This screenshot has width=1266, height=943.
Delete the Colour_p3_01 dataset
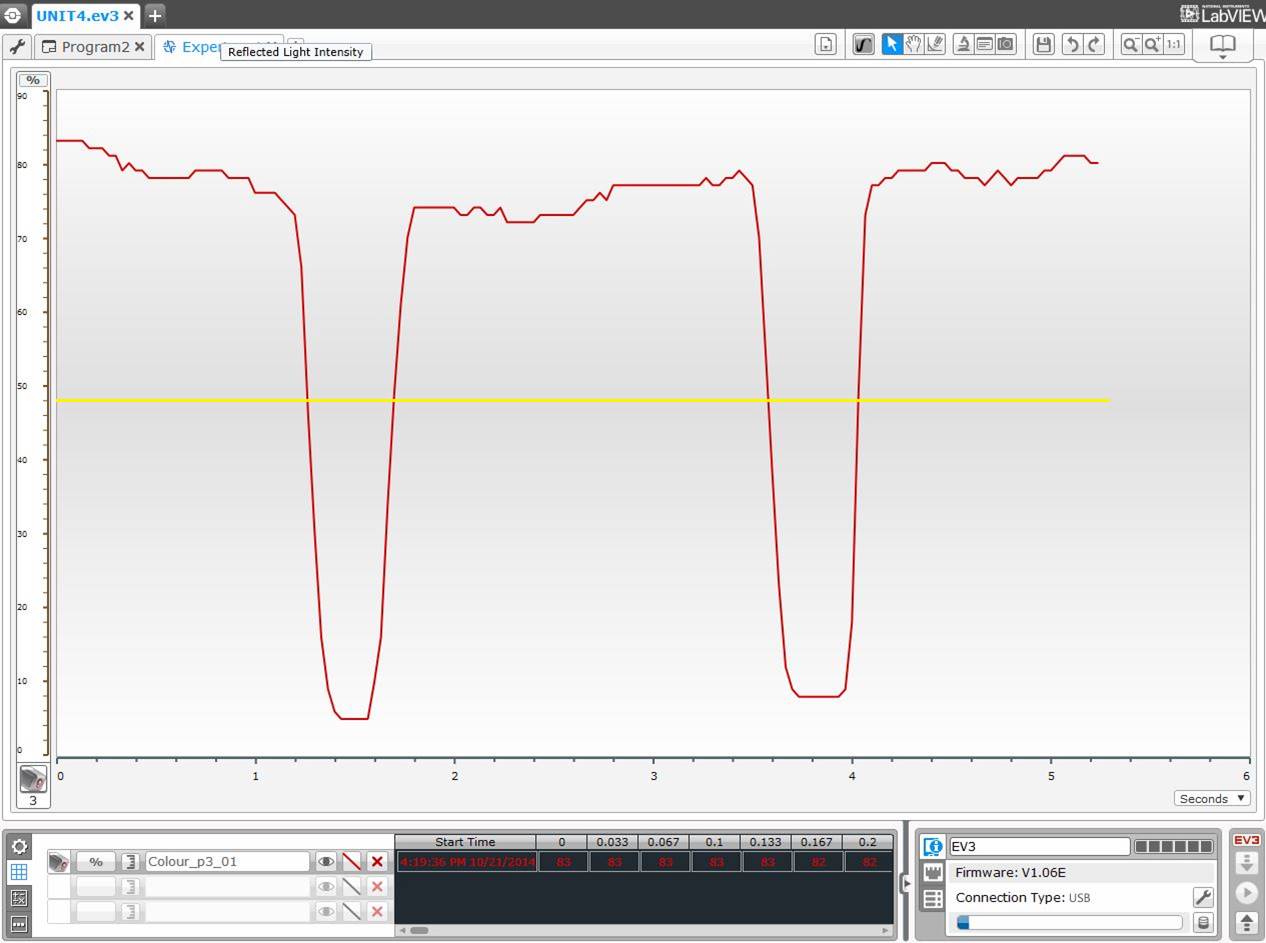[x=377, y=861]
